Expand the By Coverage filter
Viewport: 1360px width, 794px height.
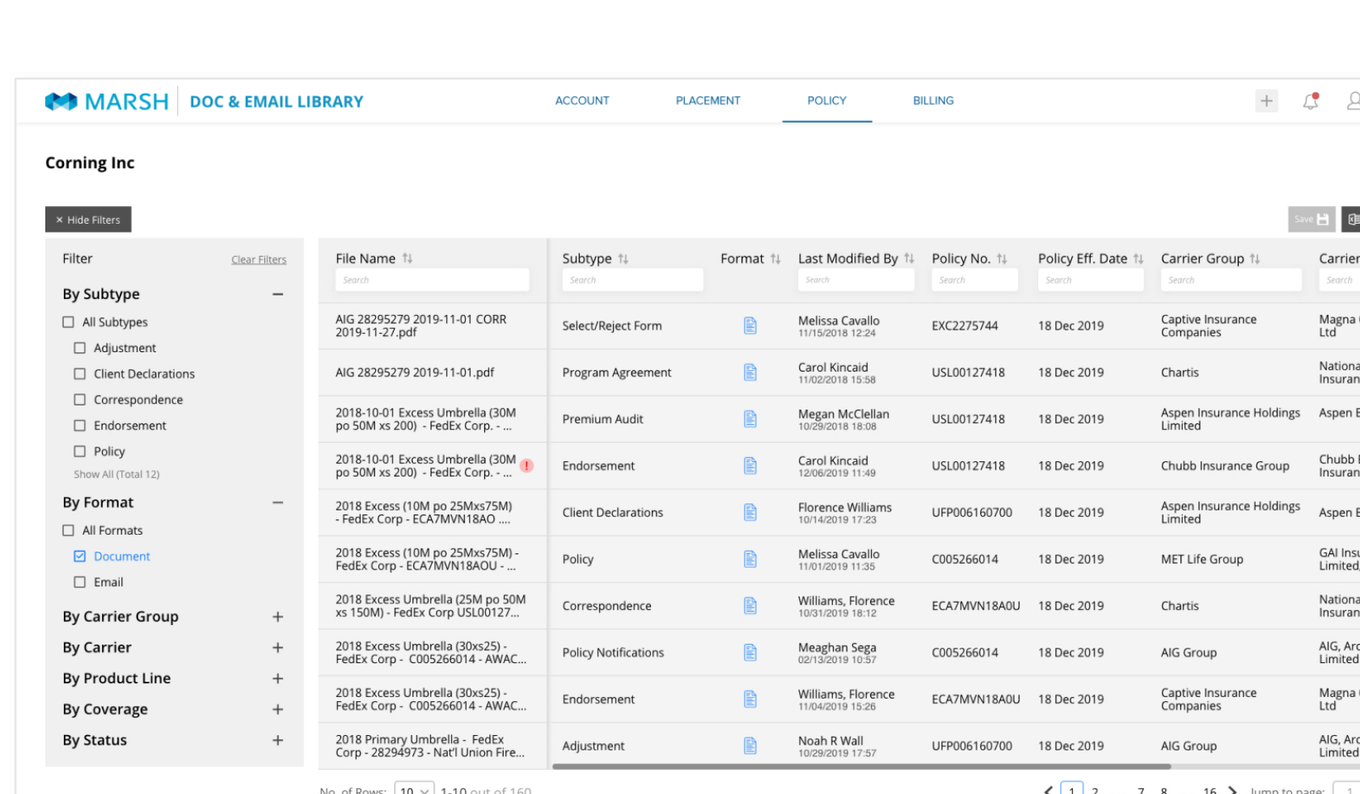(278, 710)
